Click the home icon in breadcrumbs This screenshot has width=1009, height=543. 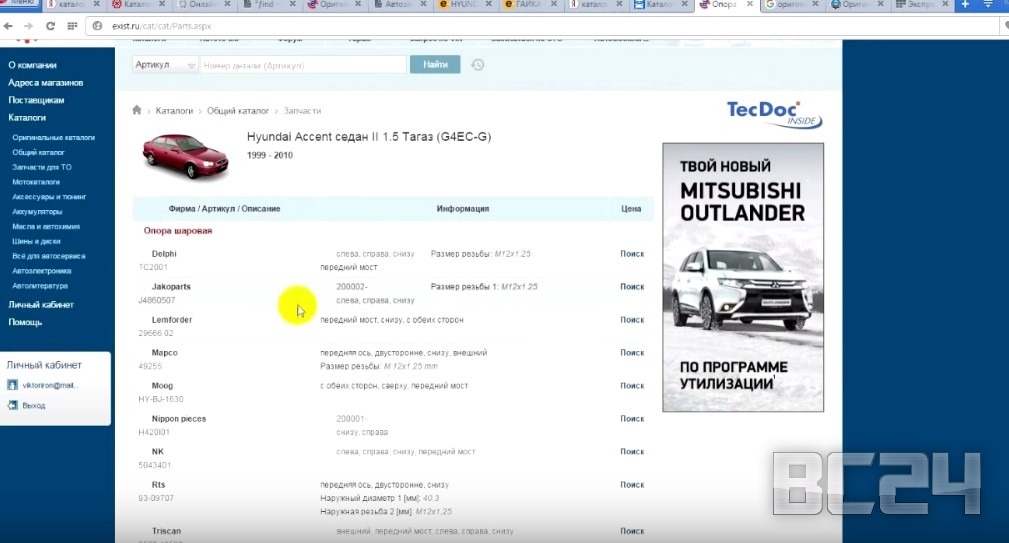tap(137, 111)
